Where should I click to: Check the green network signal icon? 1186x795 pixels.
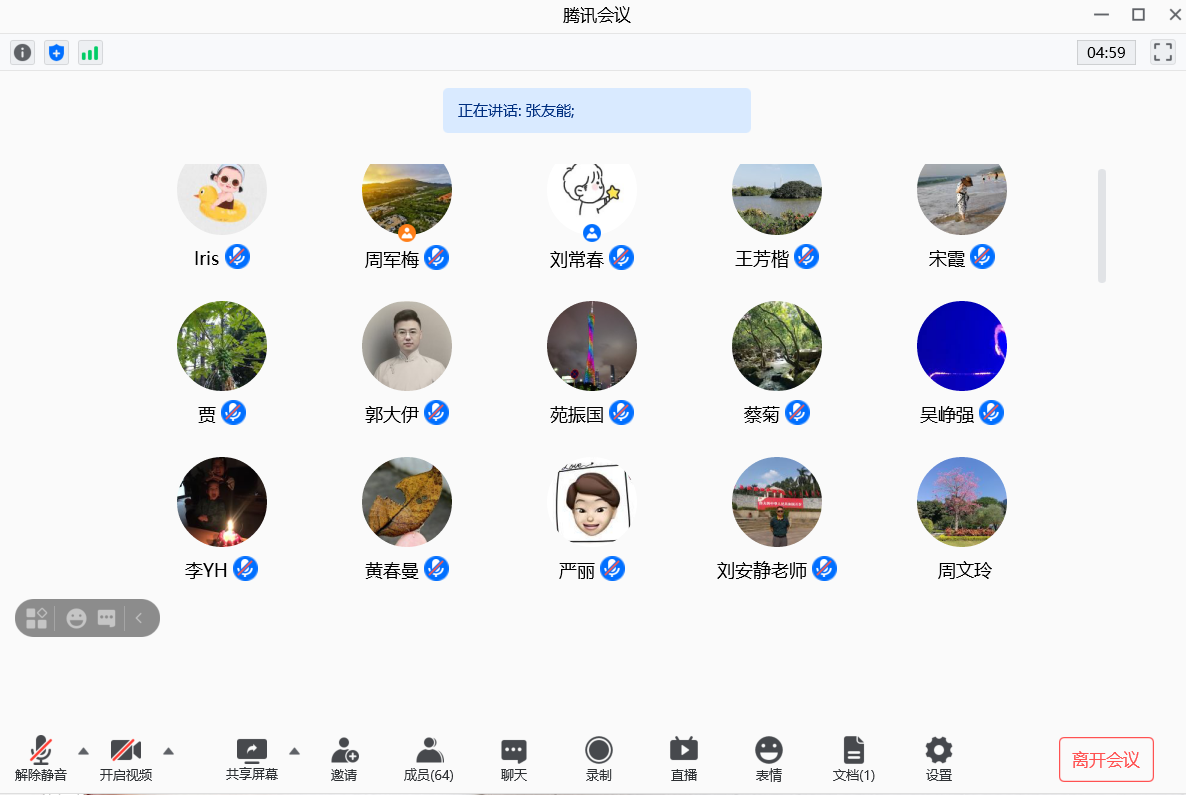[x=90, y=53]
